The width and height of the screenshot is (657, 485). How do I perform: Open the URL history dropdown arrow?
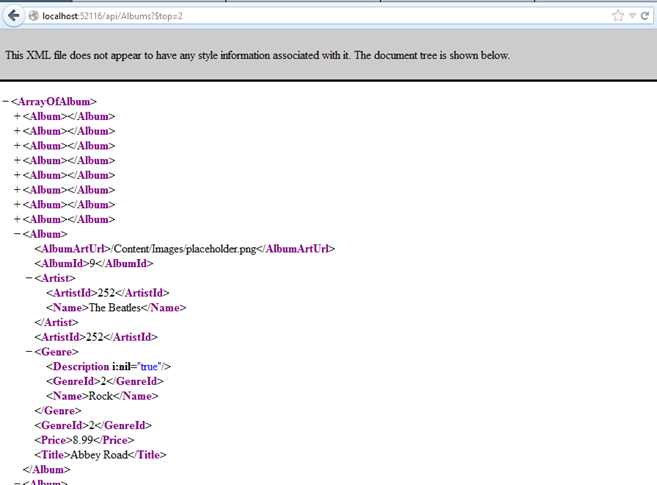point(633,16)
